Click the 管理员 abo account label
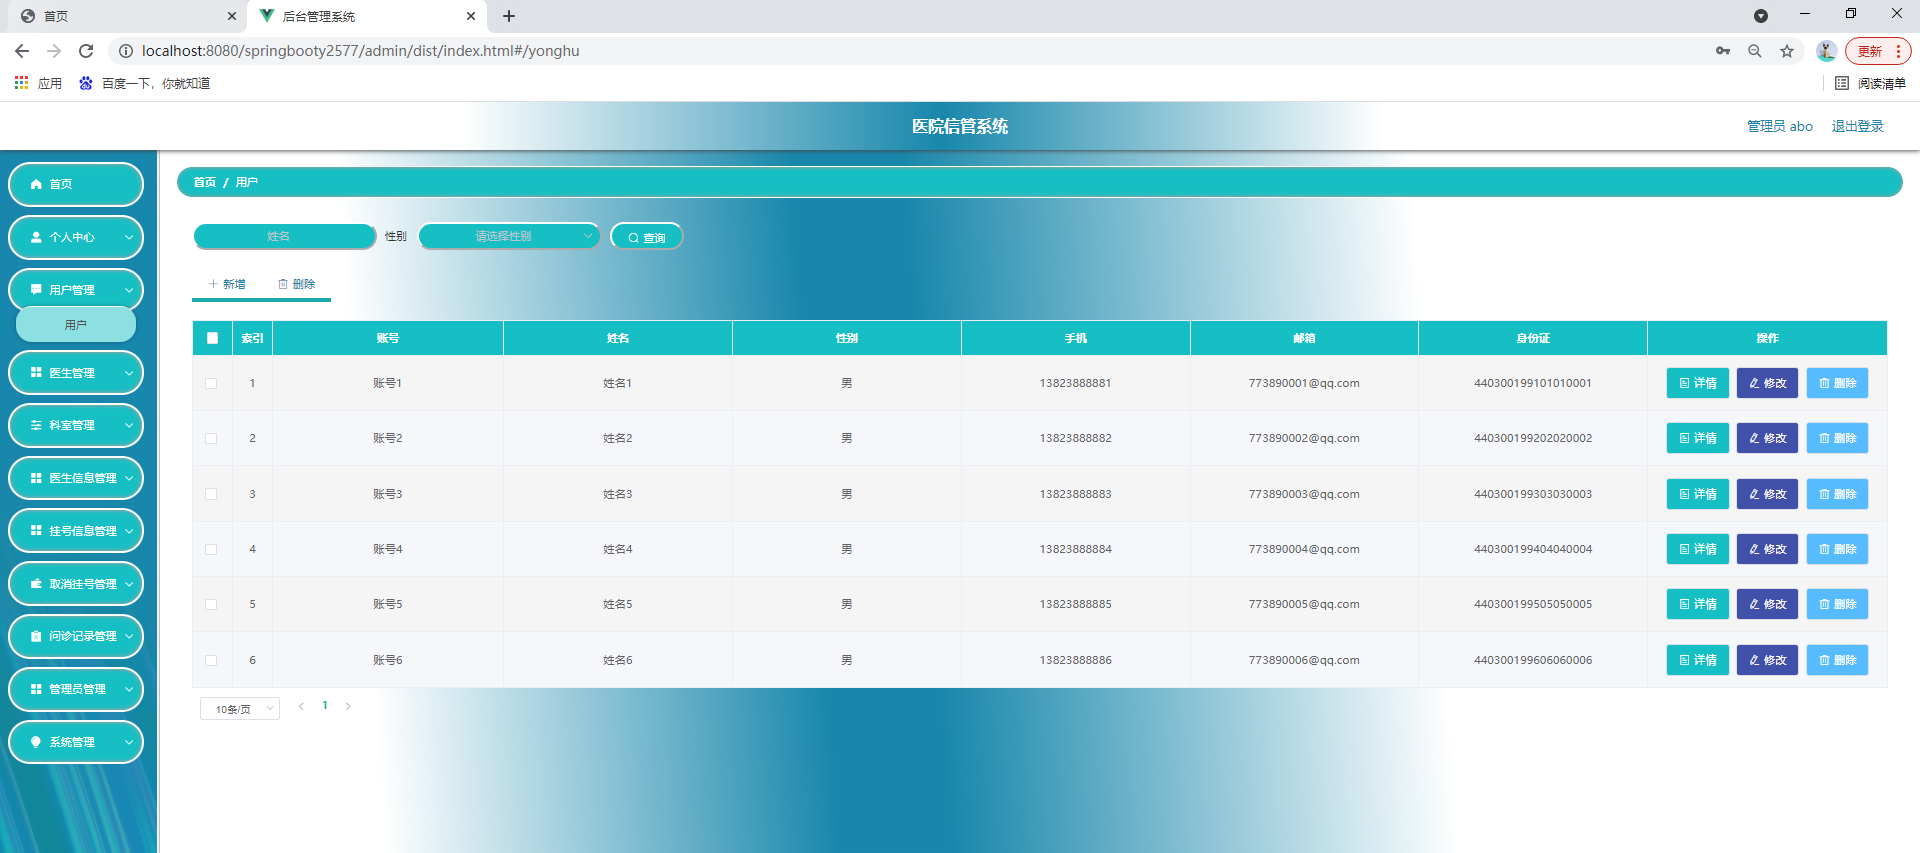This screenshot has width=1920, height=853. pyautogui.click(x=1779, y=126)
